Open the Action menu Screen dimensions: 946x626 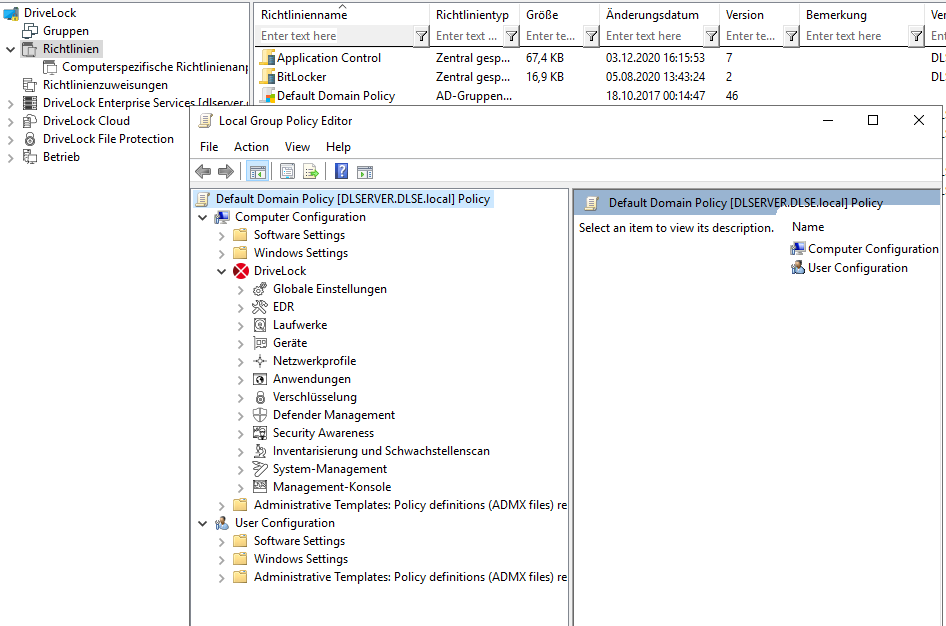click(251, 147)
